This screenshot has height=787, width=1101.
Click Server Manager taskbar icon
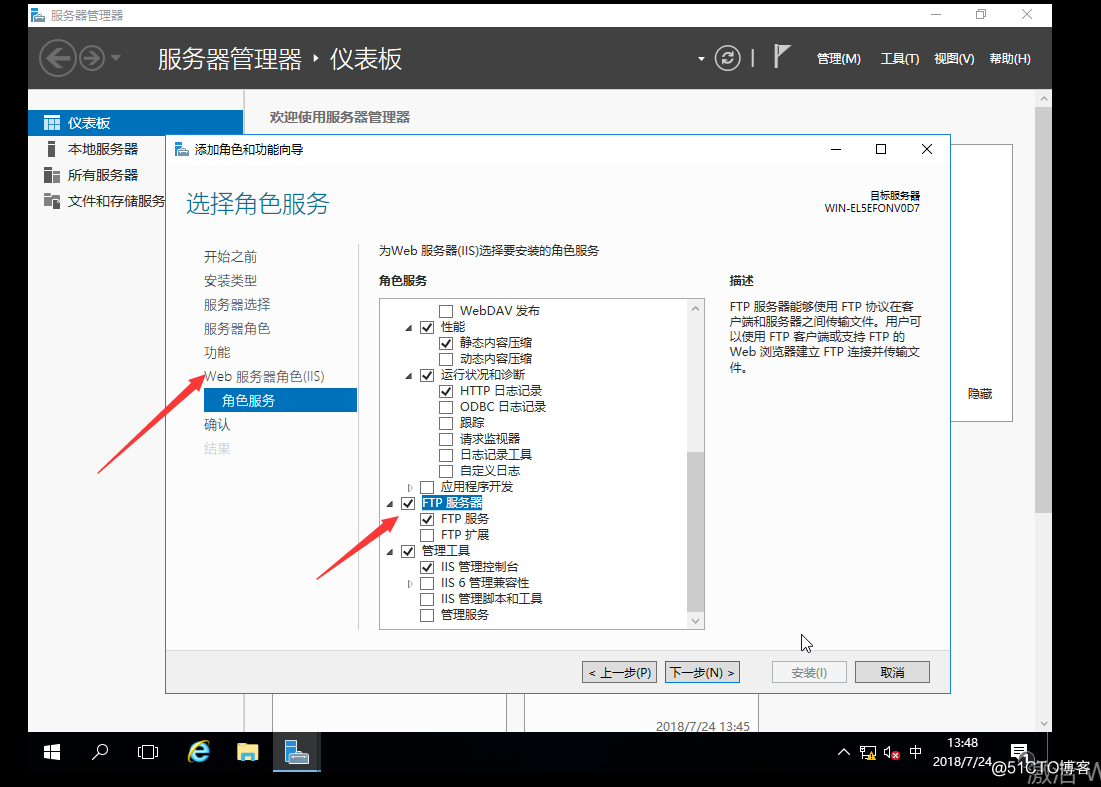pyautogui.click(x=296, y=752)
